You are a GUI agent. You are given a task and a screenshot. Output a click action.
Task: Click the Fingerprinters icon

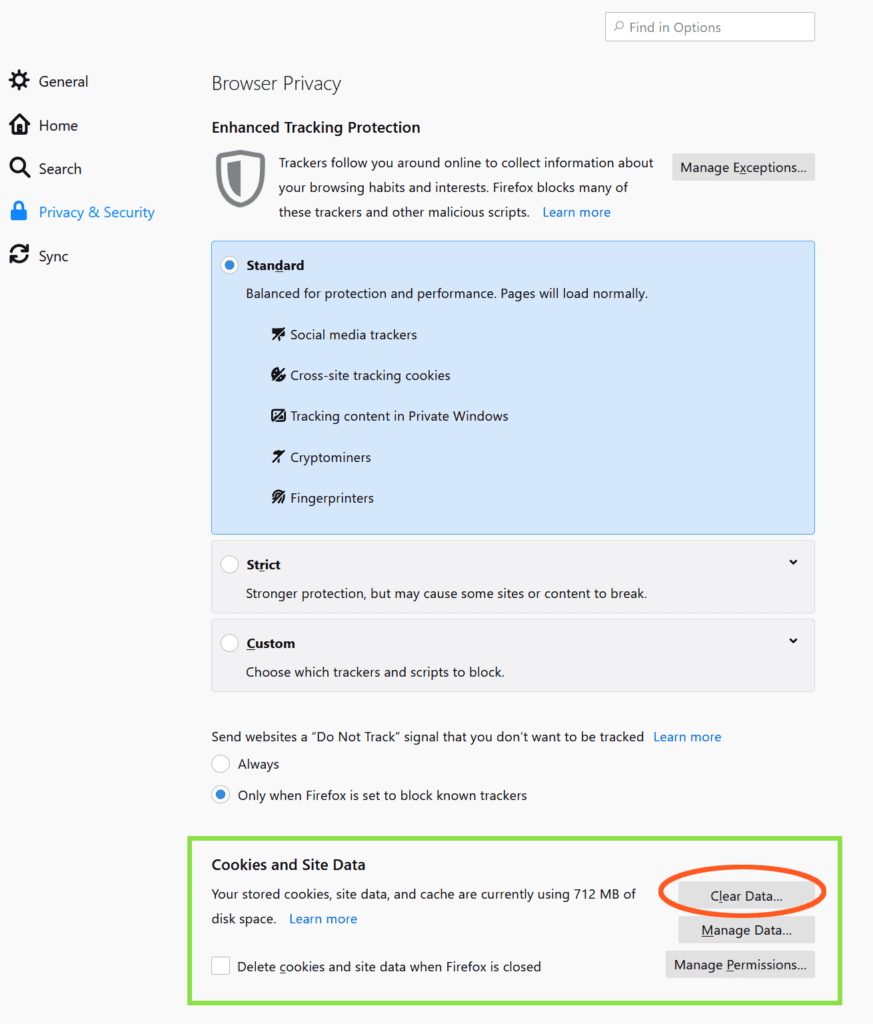pyautogui.click(x=278, y=498)
